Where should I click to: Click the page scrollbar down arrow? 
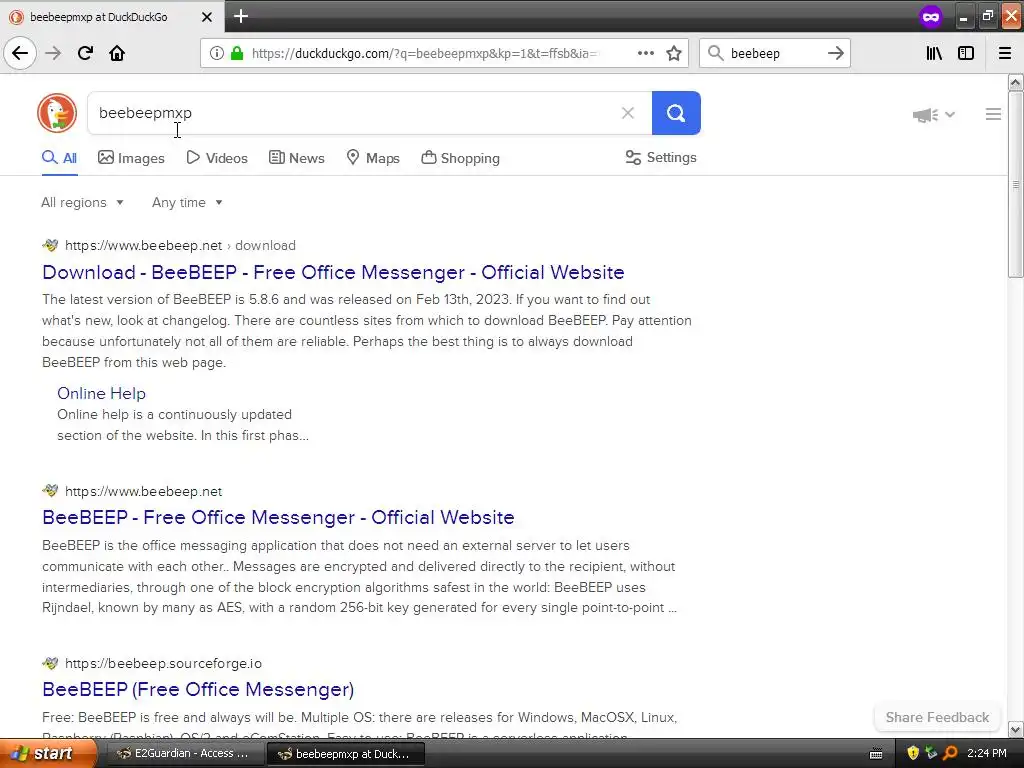pos(1015,729)
